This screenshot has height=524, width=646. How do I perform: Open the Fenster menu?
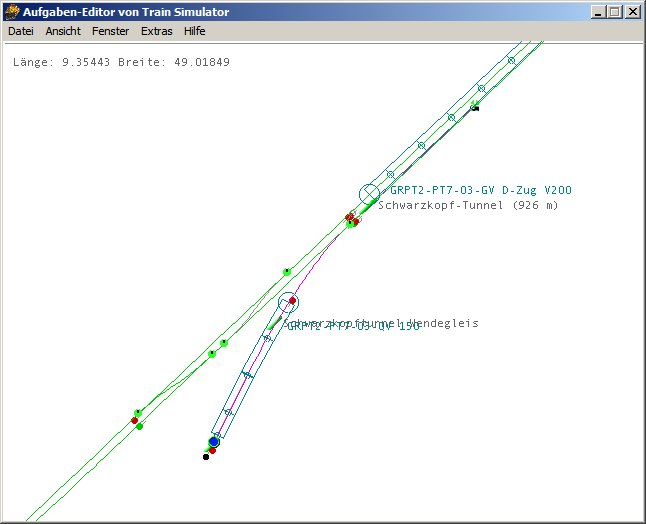click(110, 31)
